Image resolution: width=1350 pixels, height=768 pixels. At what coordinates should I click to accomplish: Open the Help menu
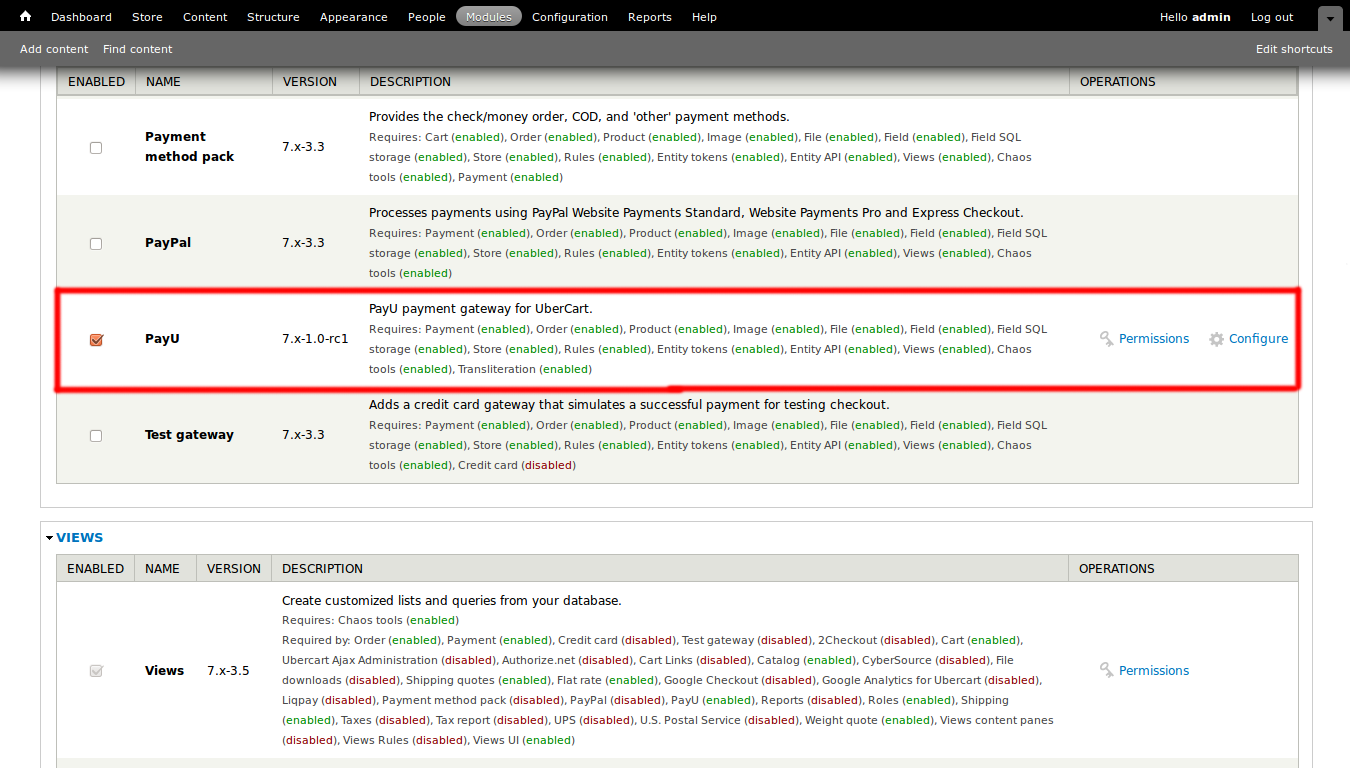click(704, 17)
